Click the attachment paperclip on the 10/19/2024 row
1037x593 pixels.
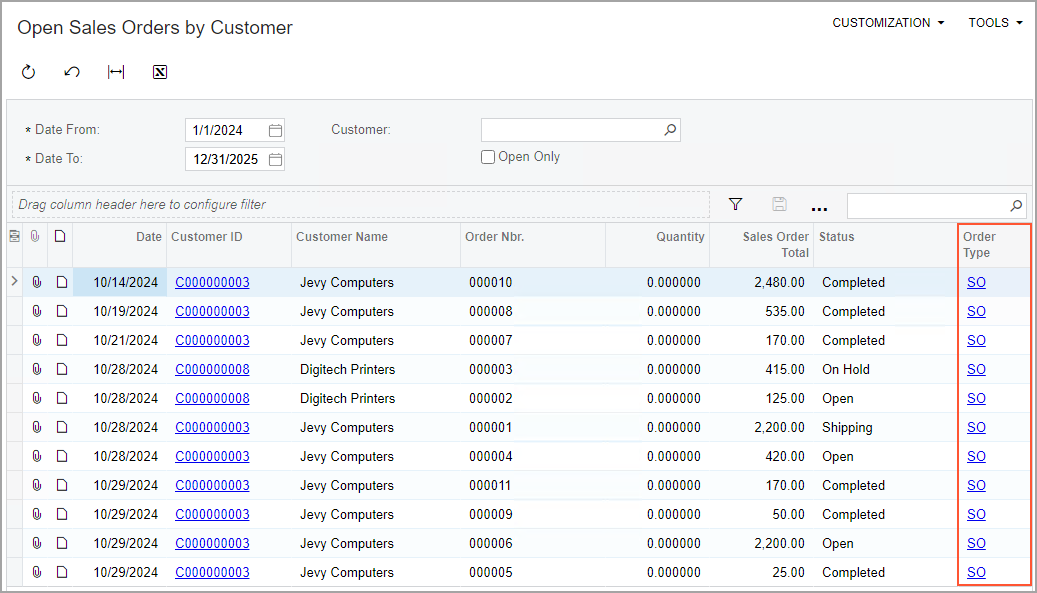click(36, 312)
